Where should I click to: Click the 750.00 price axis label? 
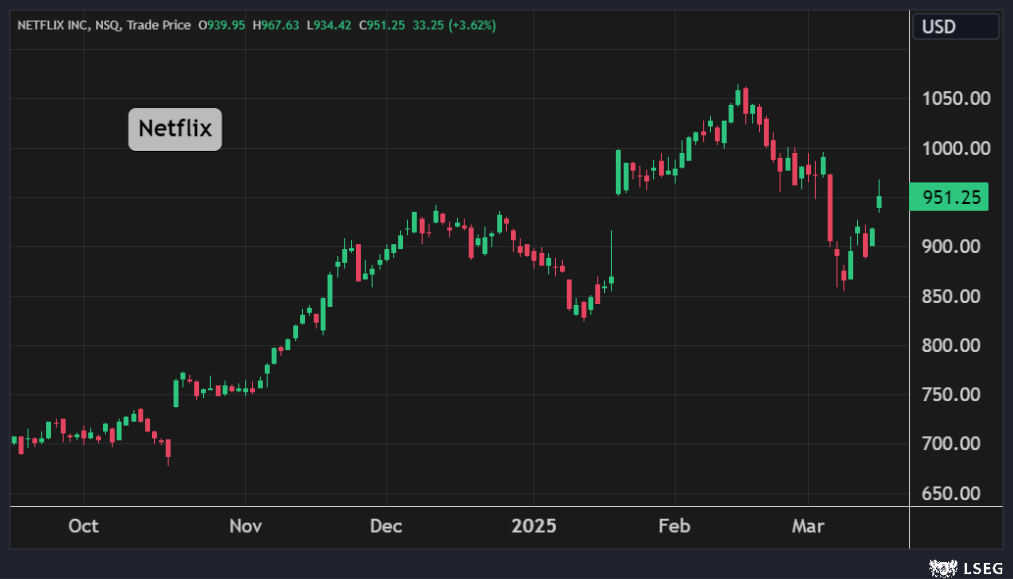pos(957,394)
